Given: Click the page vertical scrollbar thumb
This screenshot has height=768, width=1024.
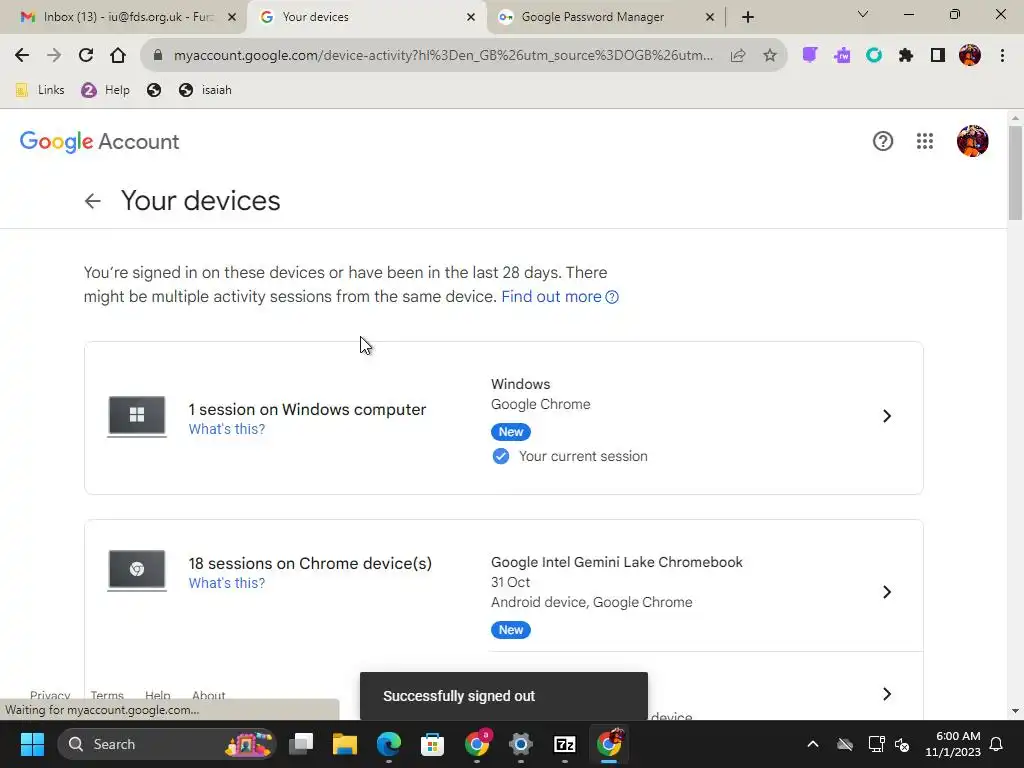Looking at the screenshot, I should point(1015,173).
